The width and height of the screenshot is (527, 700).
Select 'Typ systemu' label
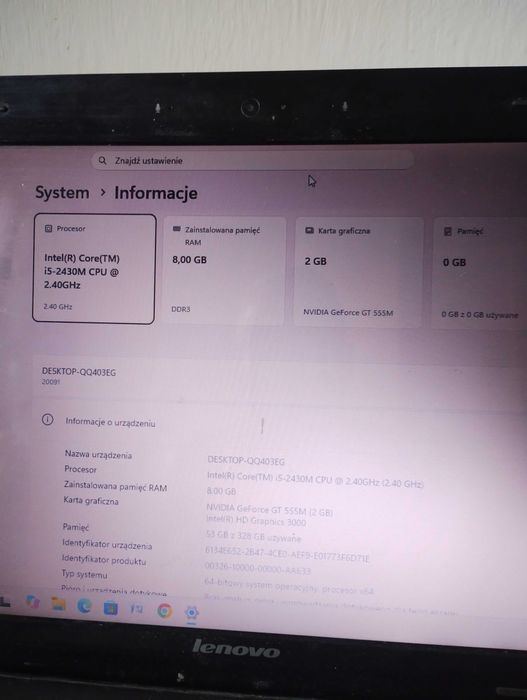click(84, 574)
